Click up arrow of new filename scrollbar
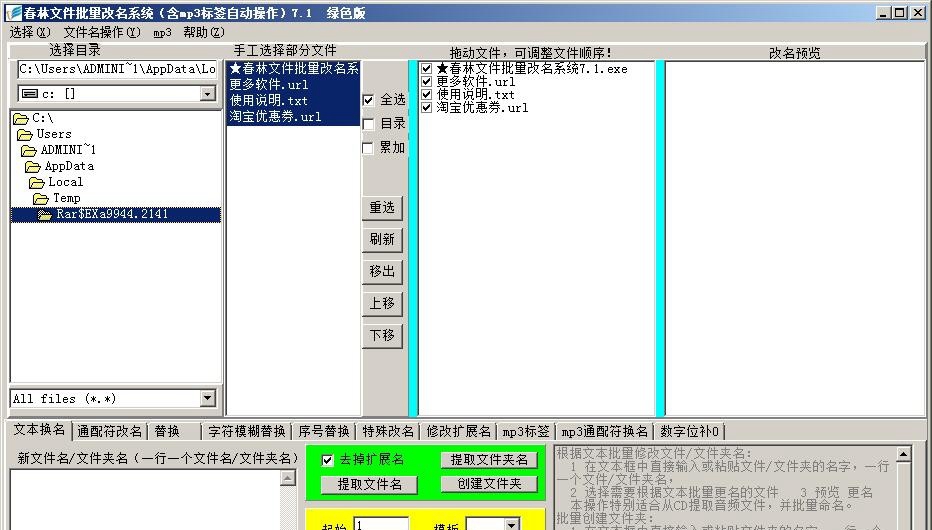 pyautogui.click(x=288, y=478)
